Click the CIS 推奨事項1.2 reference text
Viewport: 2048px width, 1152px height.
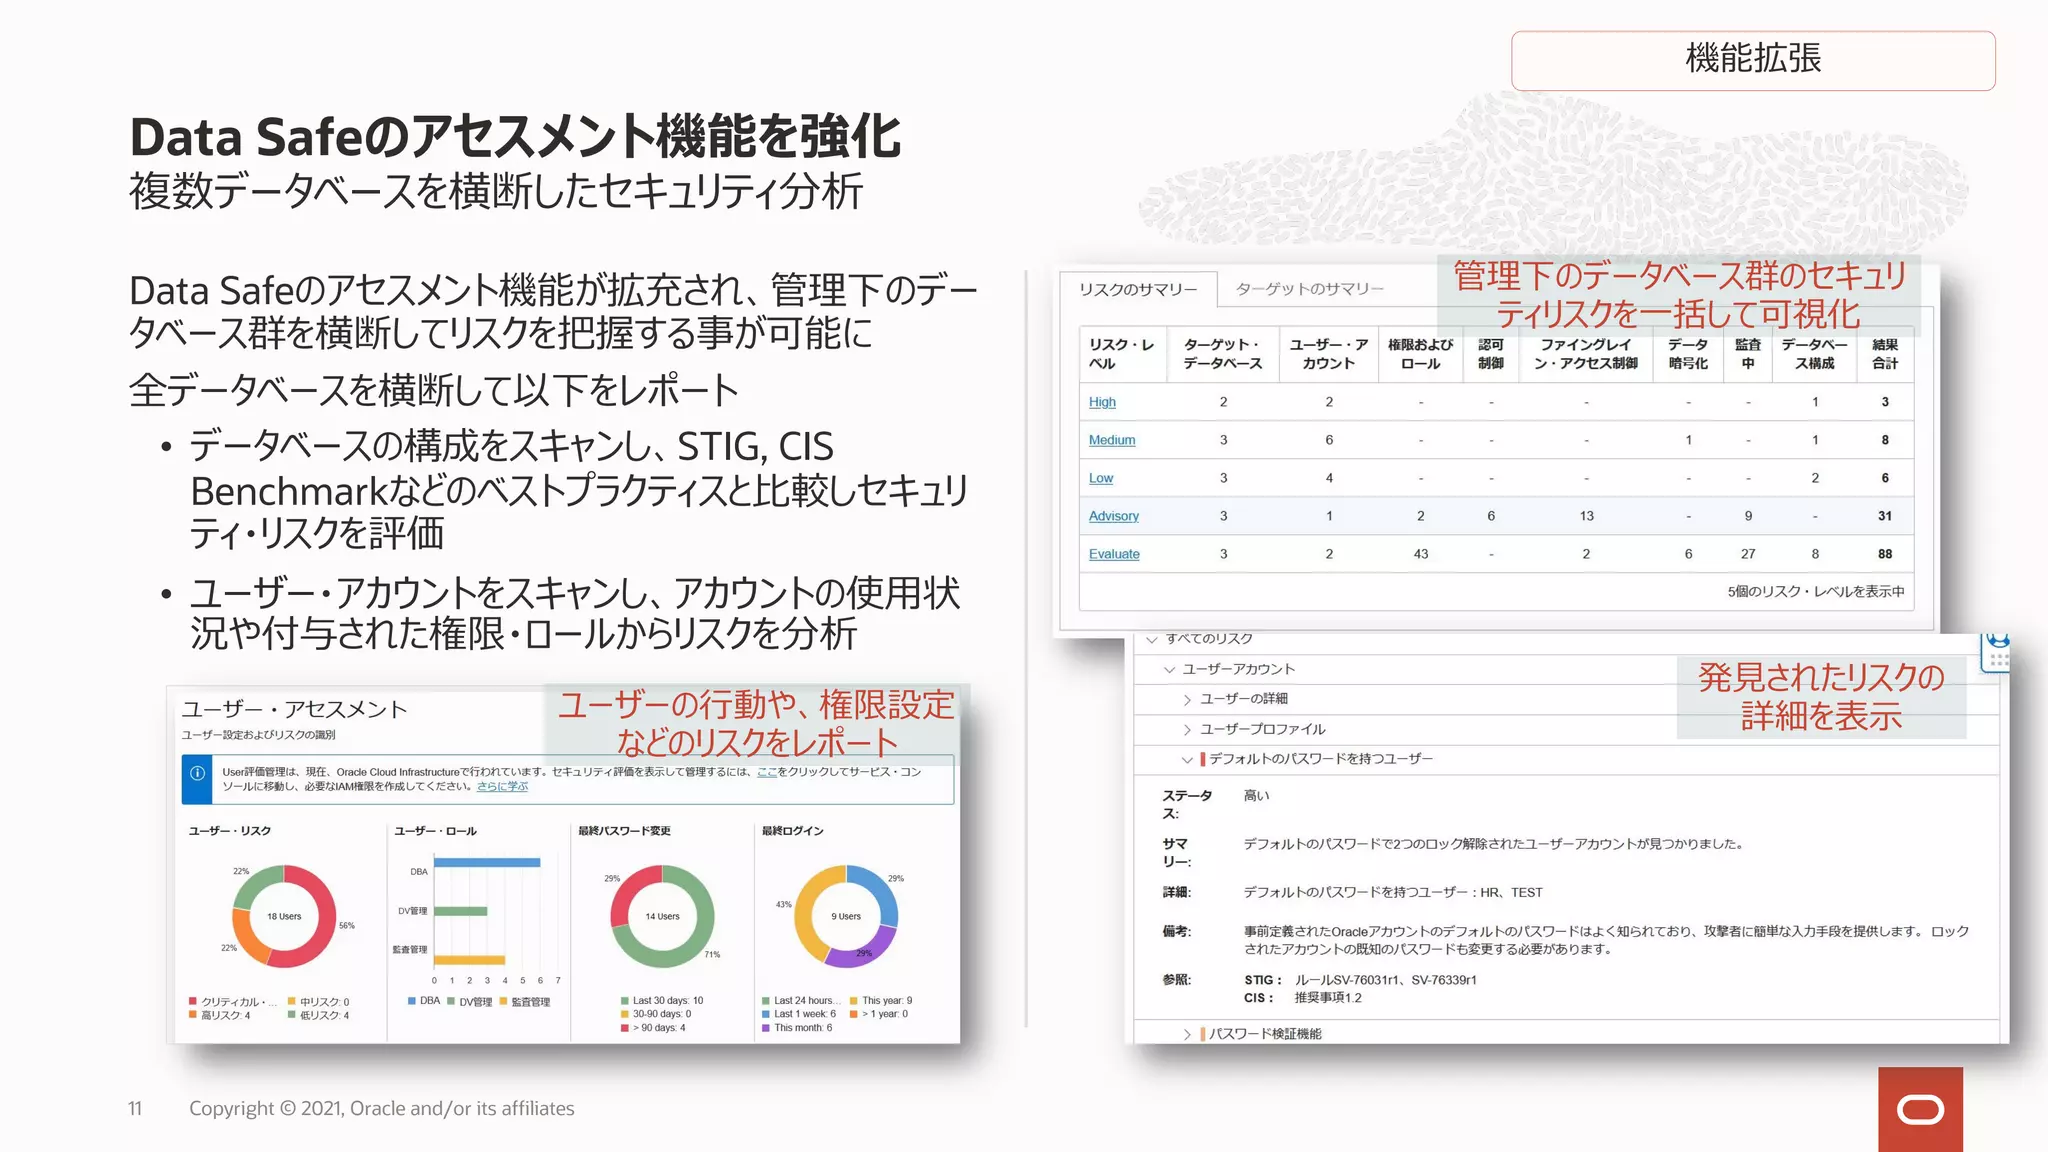(1328, 998)
